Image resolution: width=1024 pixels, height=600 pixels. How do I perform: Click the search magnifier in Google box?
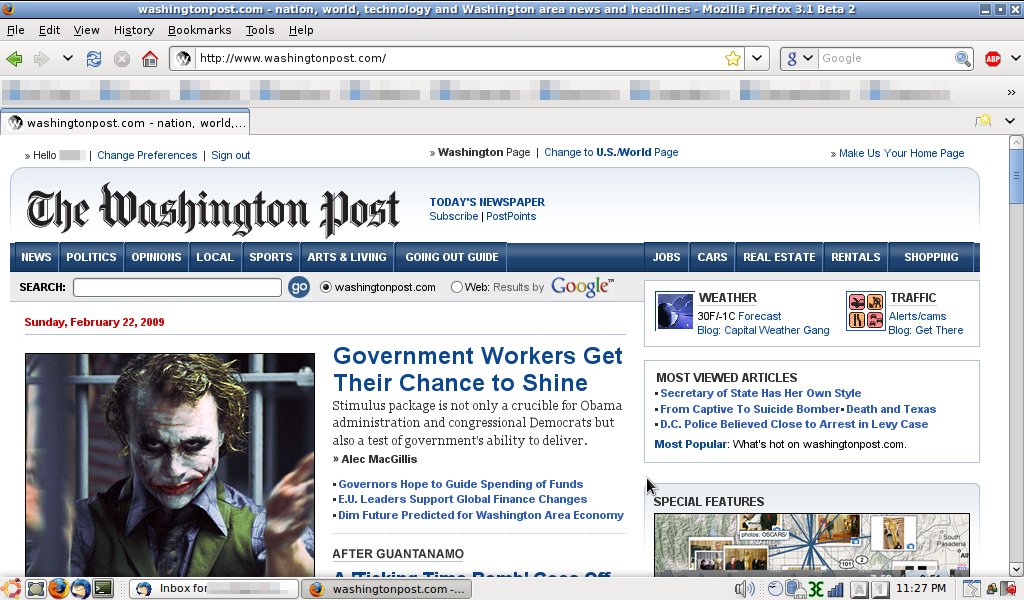coord(962,59)
